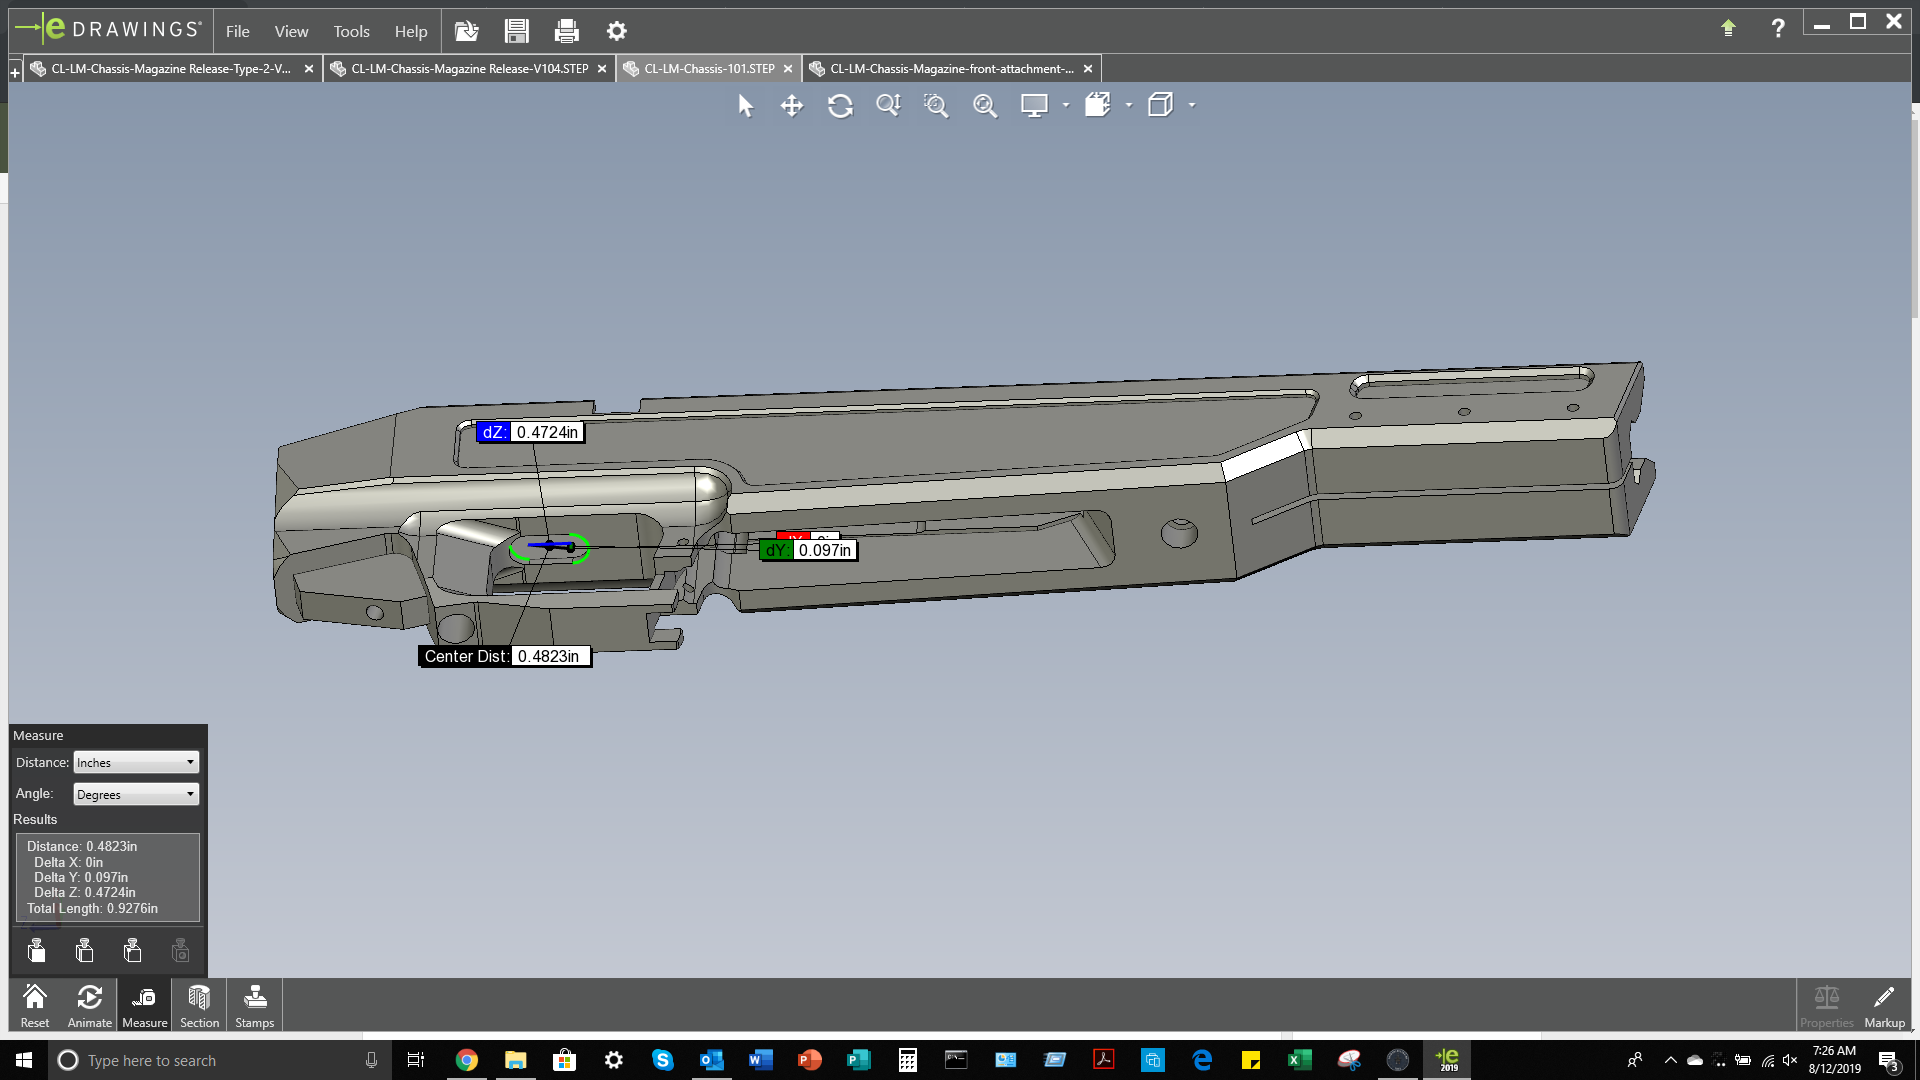The height and width of the screenshot is (1080, 1920).
Task: Click the dY 0.097in measurement label
Action: 808,550
